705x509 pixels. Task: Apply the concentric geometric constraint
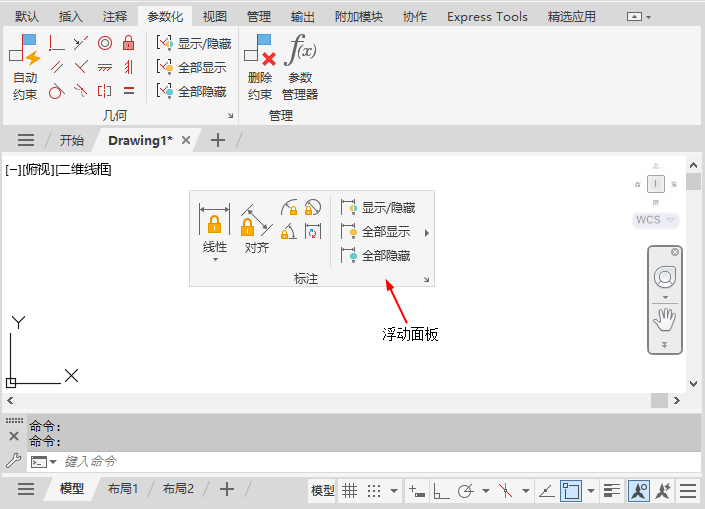(x=104, y=43)
